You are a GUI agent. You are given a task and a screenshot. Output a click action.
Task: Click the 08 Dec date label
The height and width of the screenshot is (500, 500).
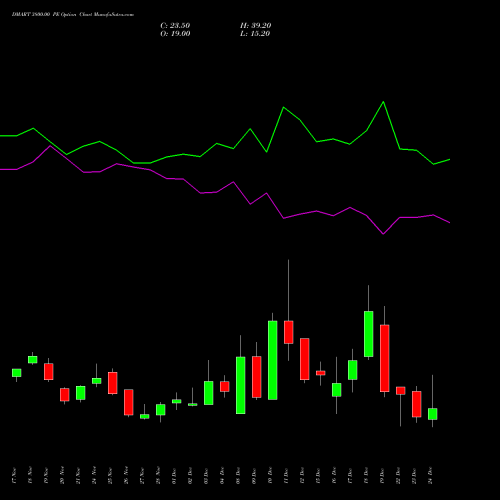tap(238, 476)
